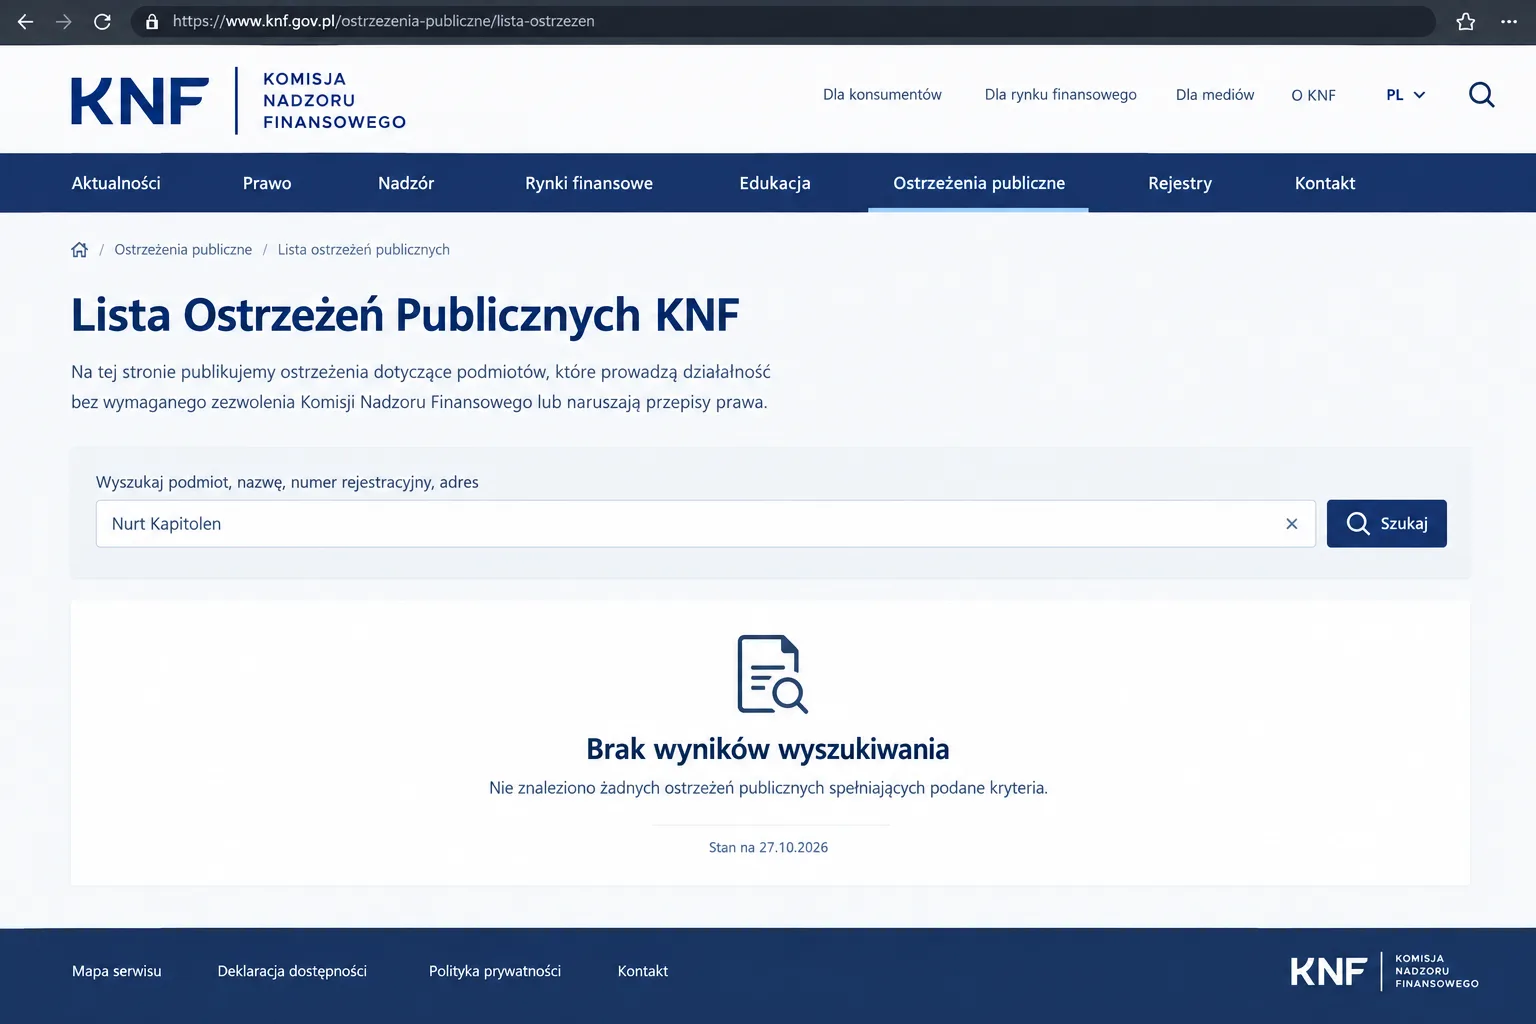This screenshot has width=1536, height=1024.
Task: Follow the Dla konsumentów link
Action: point(882,95)
